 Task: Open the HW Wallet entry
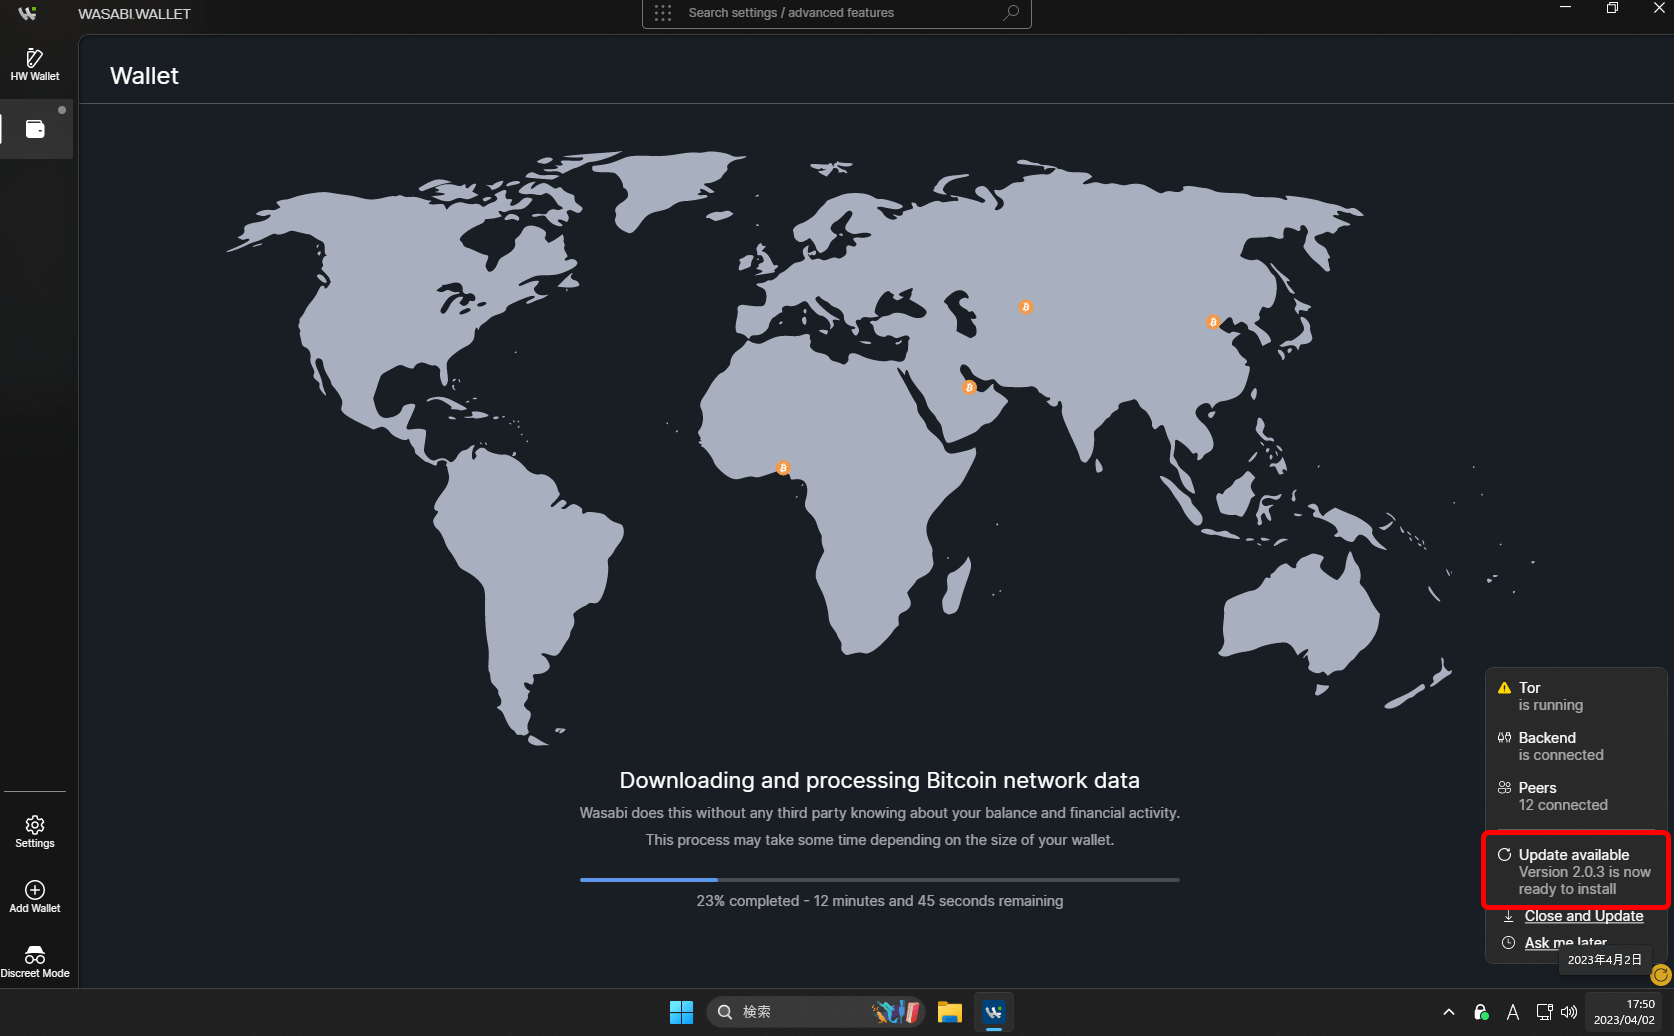35,64
